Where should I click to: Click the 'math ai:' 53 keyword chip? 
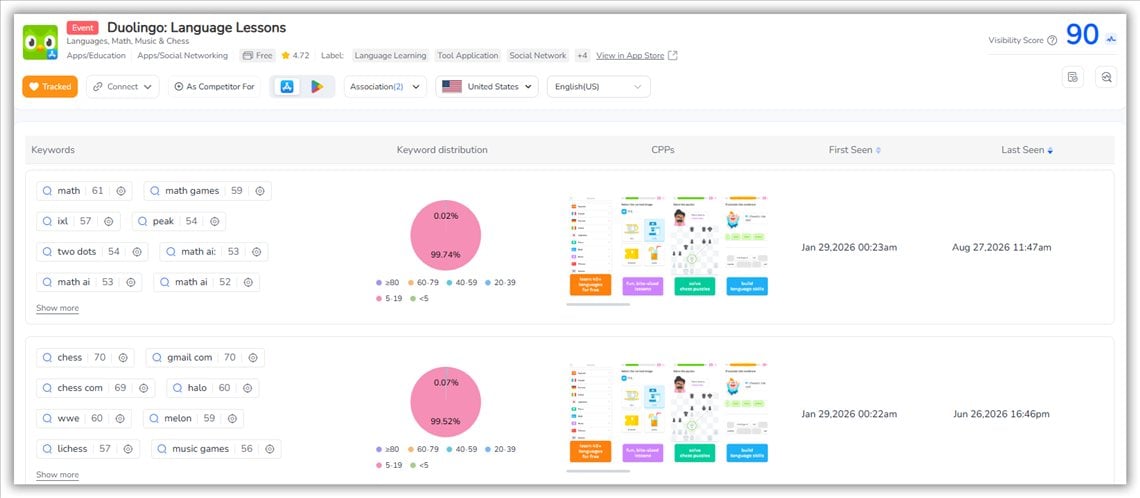(x=214, y=252)
